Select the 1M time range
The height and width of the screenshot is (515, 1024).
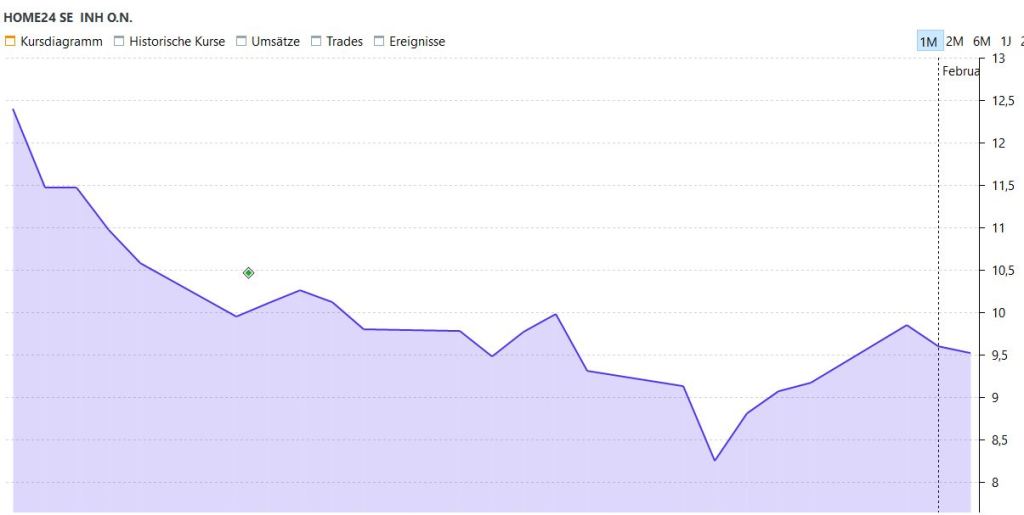(928, 41)
